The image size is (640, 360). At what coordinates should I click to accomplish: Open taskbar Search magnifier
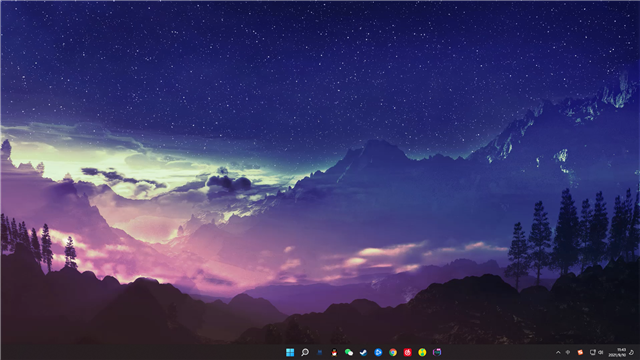[305, 352]
